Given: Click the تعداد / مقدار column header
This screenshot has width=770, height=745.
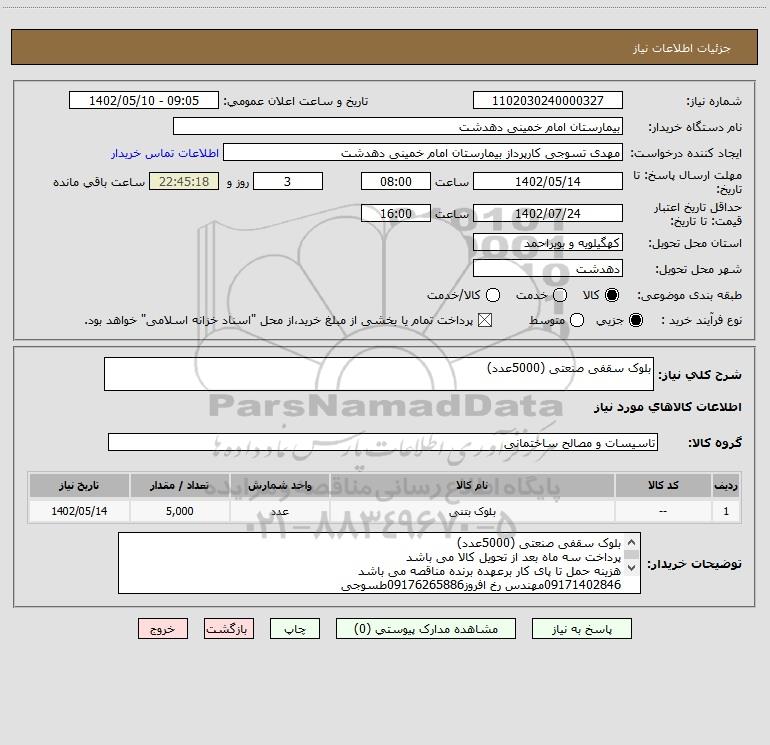Looking at the screenshot, I should click(x=179, y=485).
